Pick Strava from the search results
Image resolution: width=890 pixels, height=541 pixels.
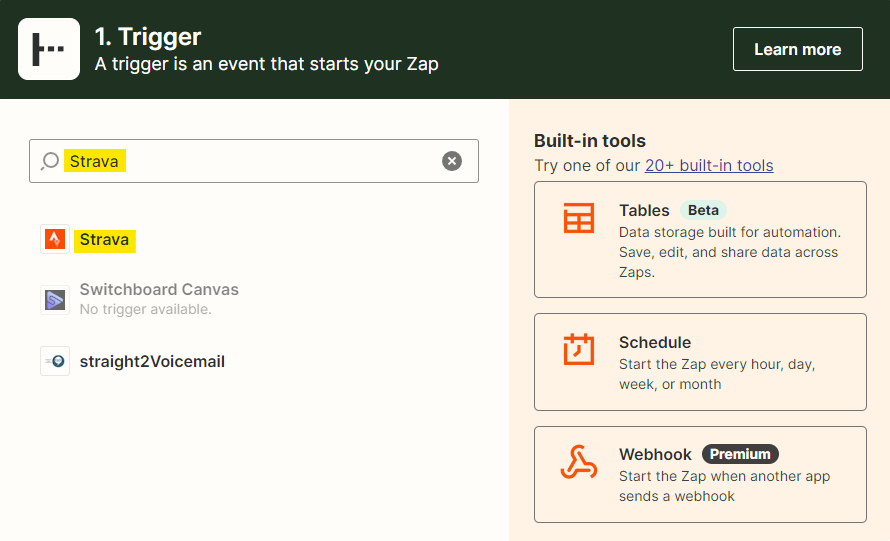[104, 240]
